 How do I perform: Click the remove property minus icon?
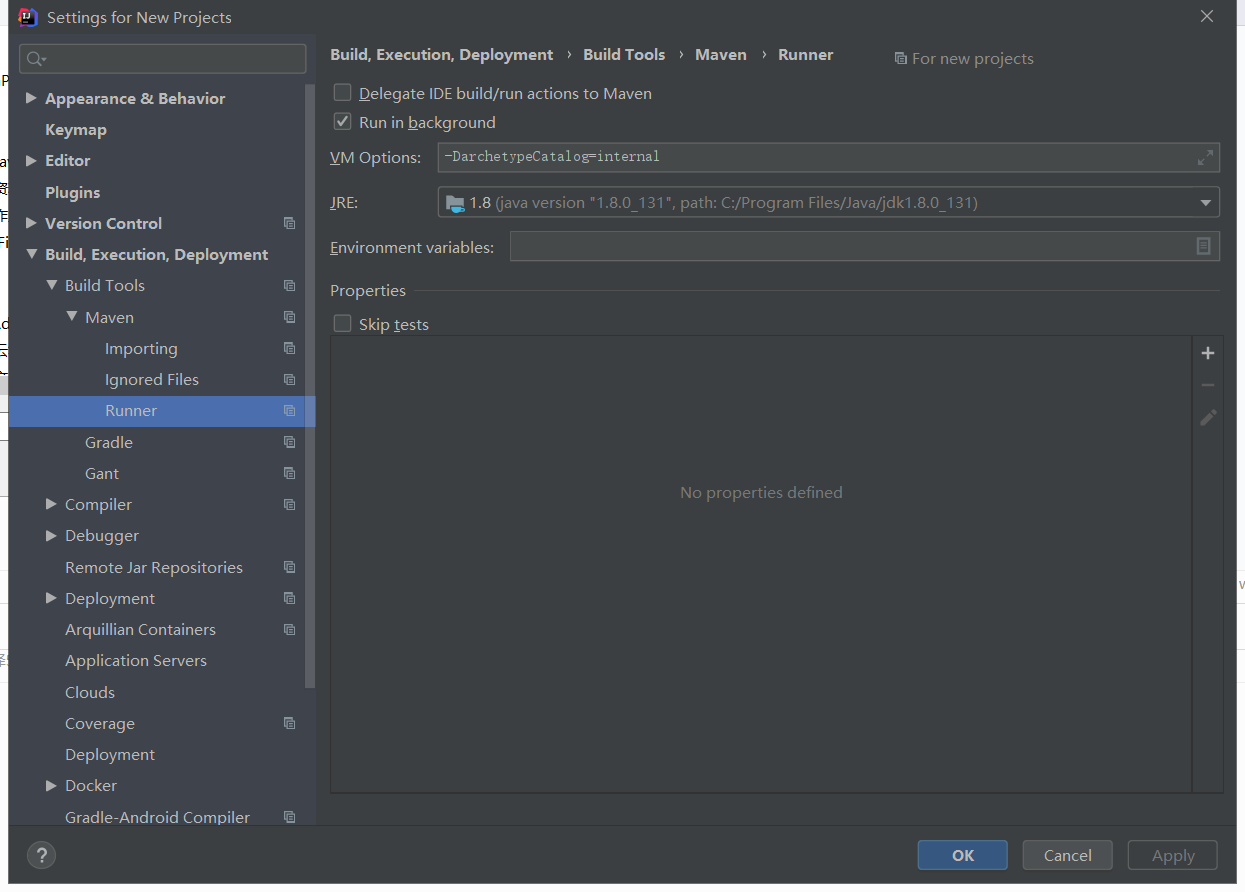(1208, 385)
